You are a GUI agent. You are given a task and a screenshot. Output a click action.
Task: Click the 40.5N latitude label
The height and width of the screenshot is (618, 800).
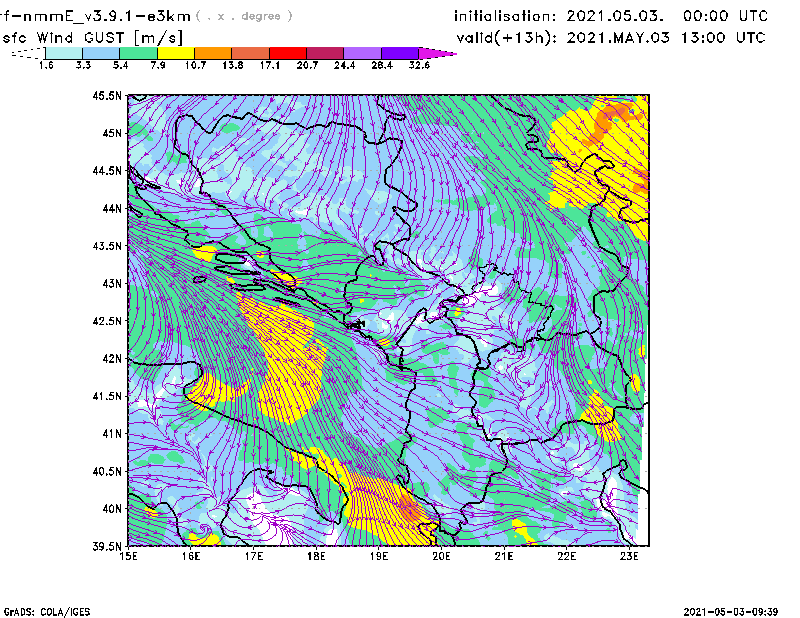(107, 471)
